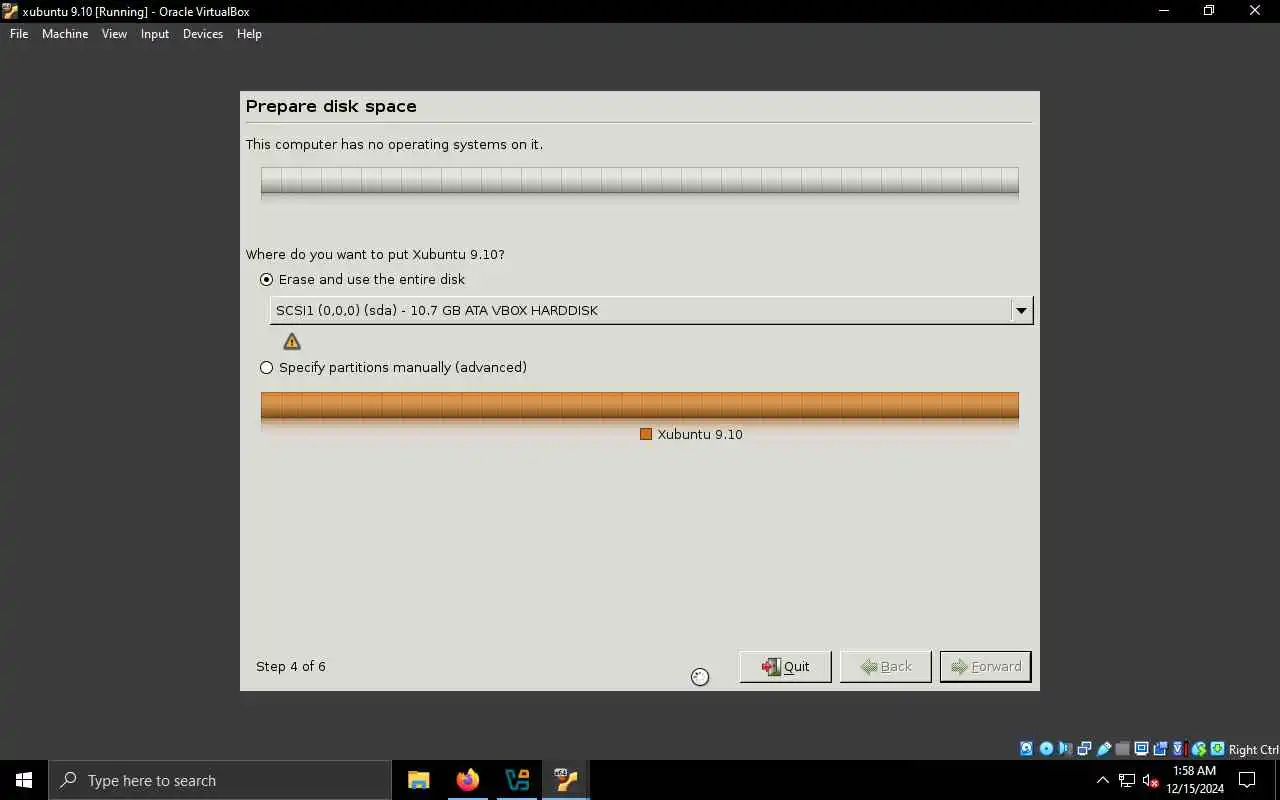This screenshot has height=800, width=1280.
Task: Click the Xubuntu 9.10 legend text
Action: point(700,434)
